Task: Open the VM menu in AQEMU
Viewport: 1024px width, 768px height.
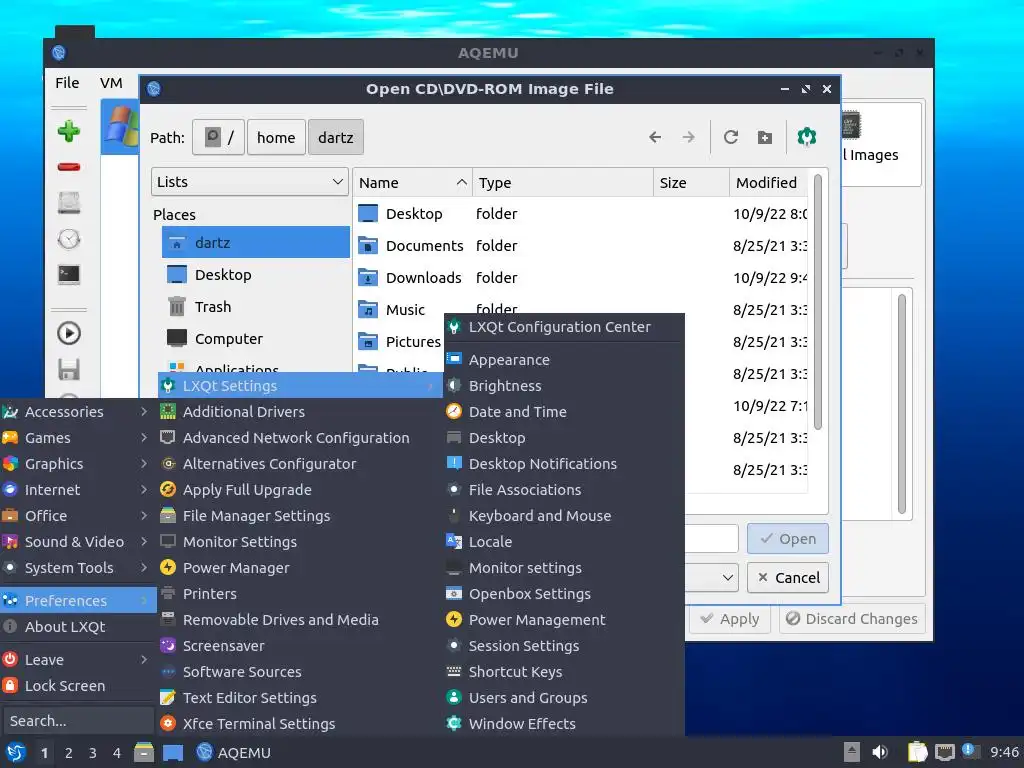Action: point(111,83)
